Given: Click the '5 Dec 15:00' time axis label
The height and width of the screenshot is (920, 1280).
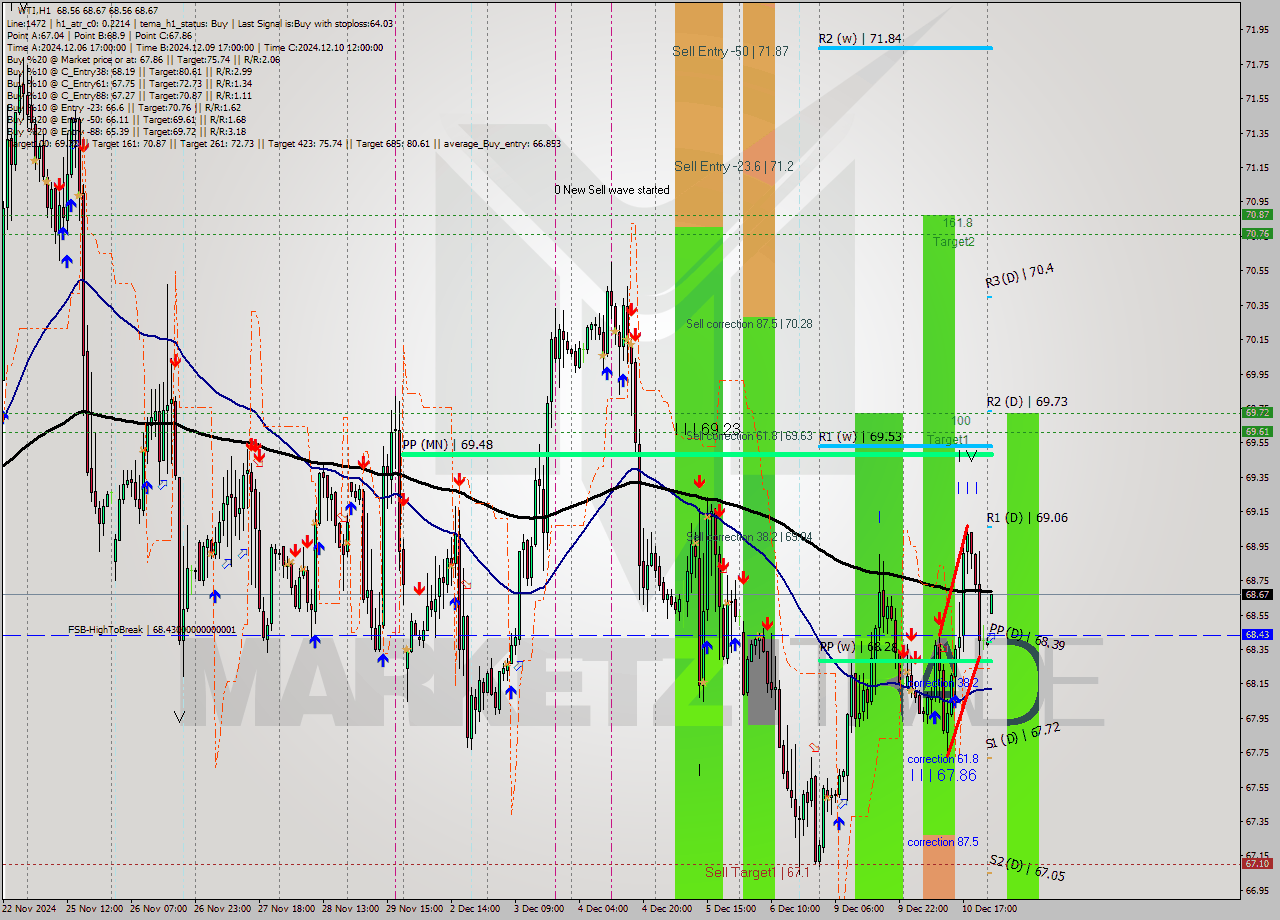Looking at the screenshot, I should [x=731, y=909].
